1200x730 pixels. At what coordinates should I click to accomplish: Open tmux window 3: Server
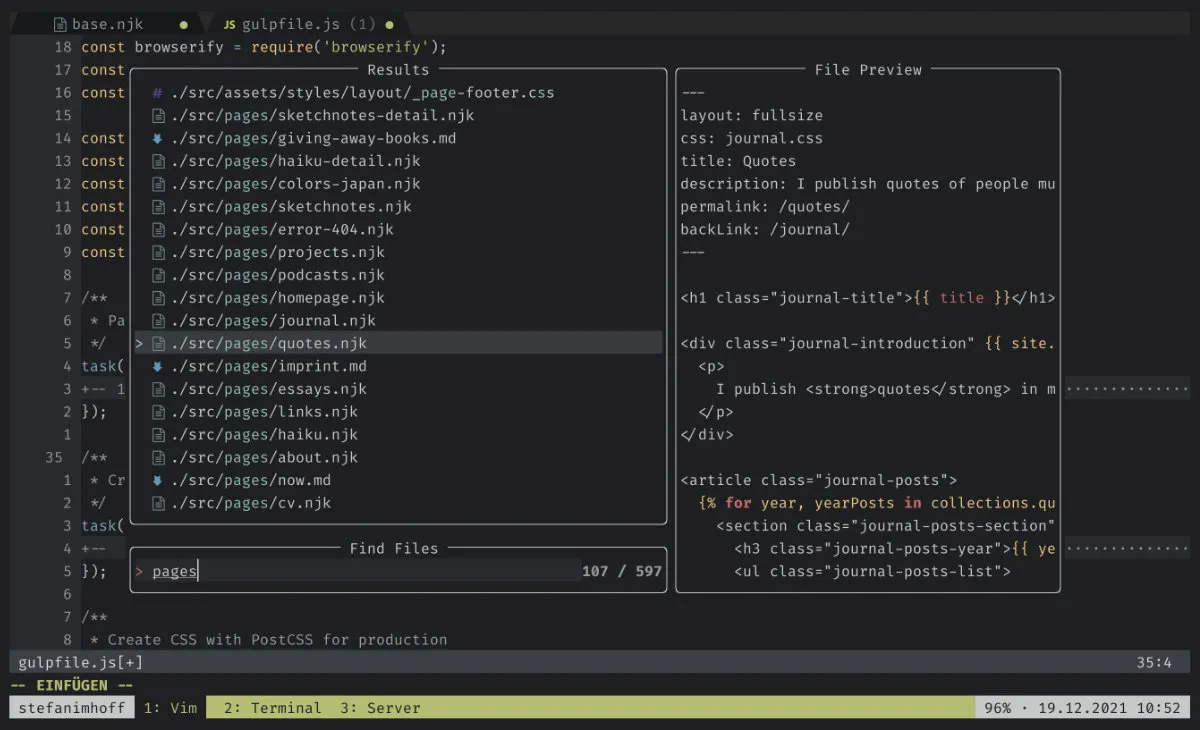point(380,708)
